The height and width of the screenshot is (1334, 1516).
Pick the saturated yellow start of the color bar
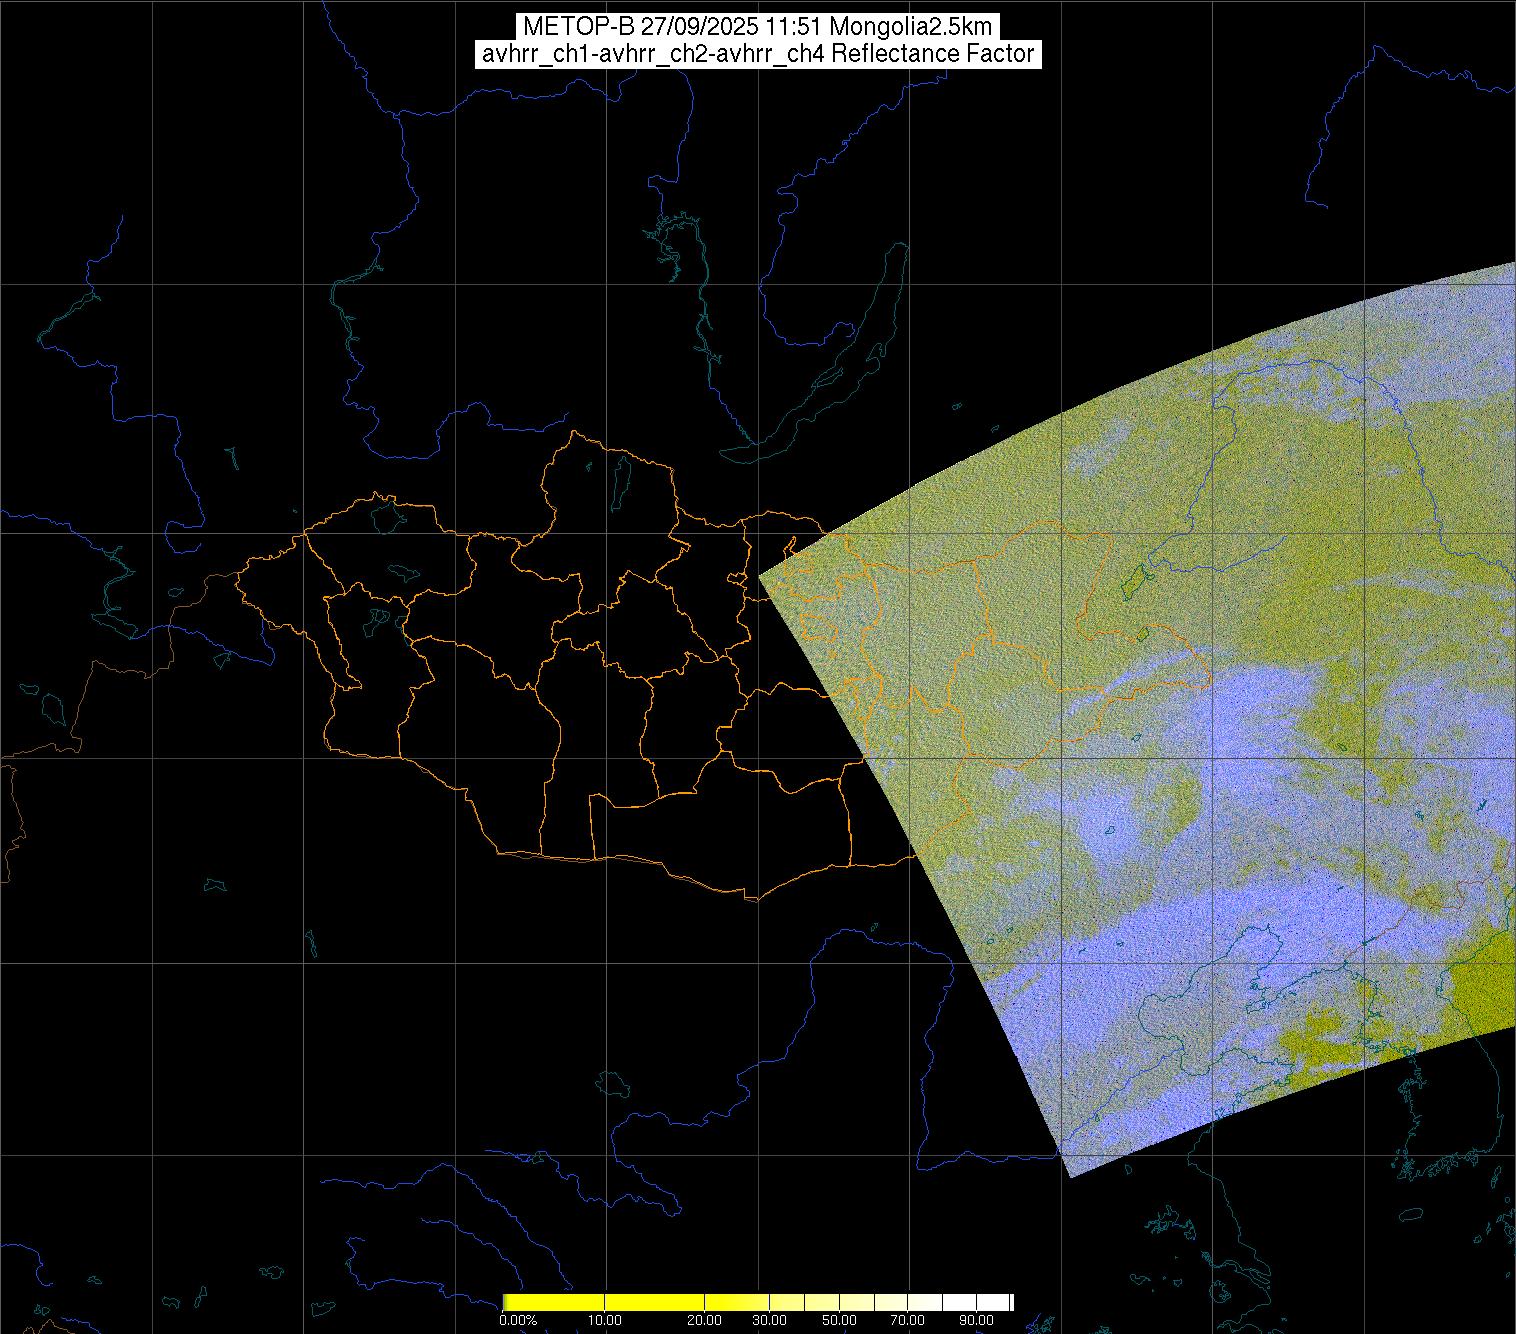510,1302
